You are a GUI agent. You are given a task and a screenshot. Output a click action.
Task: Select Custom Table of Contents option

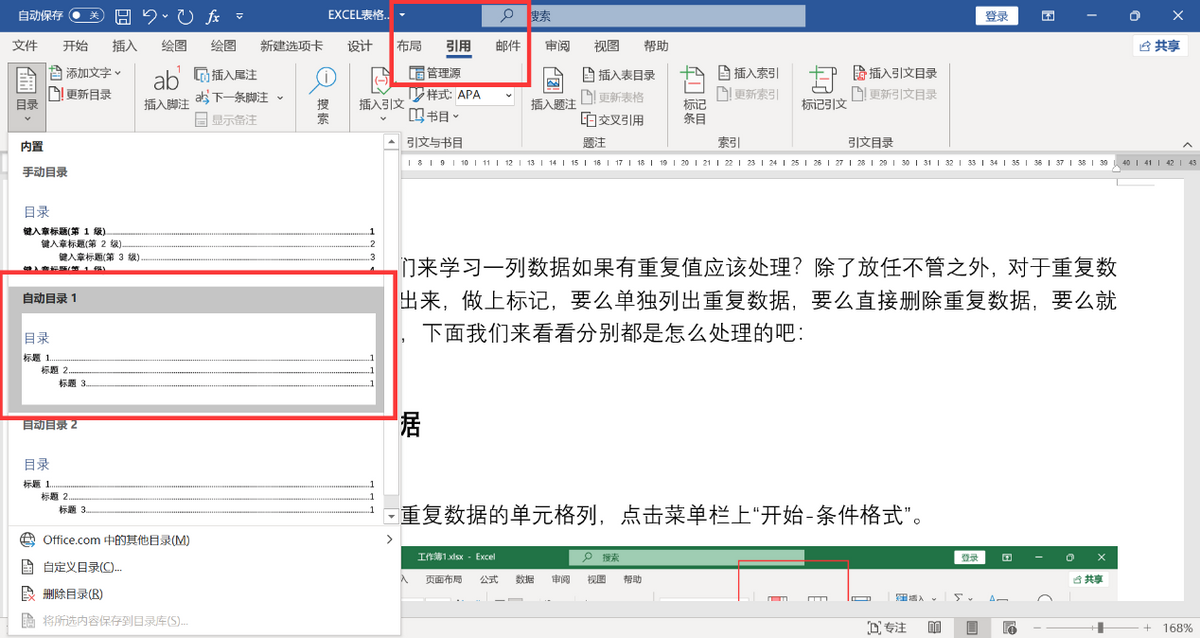(82, 567)
